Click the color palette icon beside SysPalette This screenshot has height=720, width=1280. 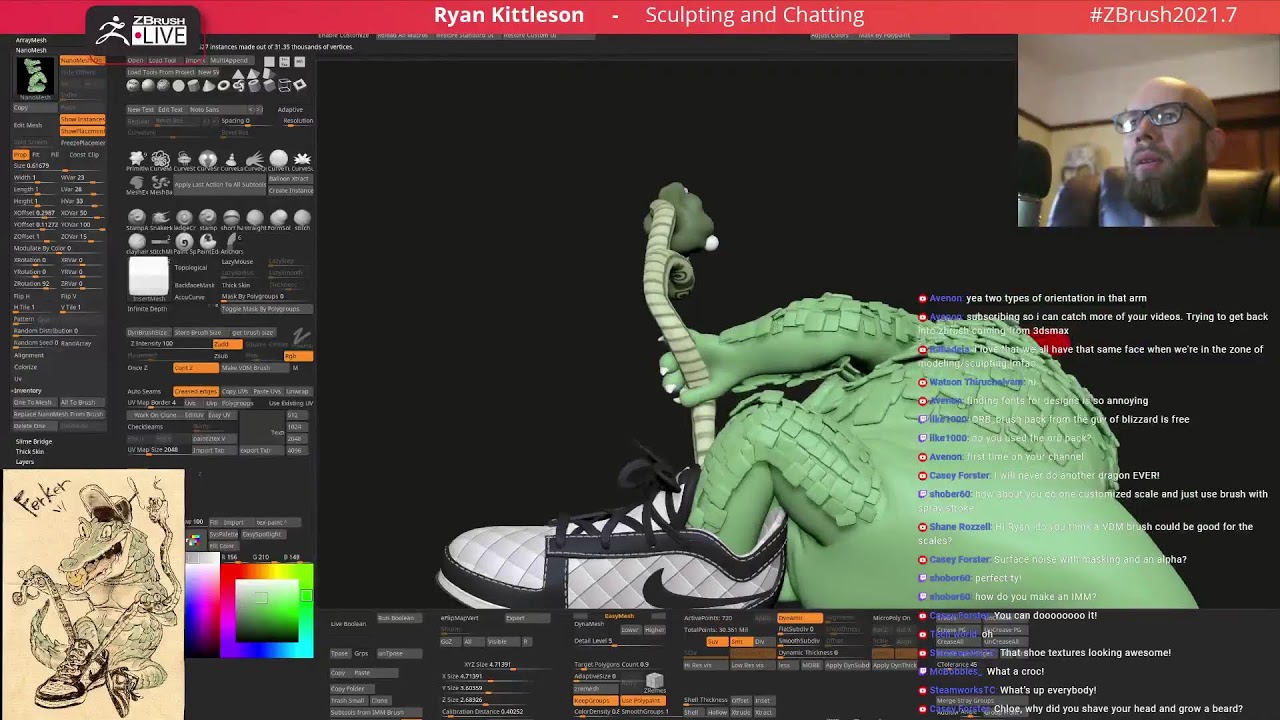pos(194,540)
